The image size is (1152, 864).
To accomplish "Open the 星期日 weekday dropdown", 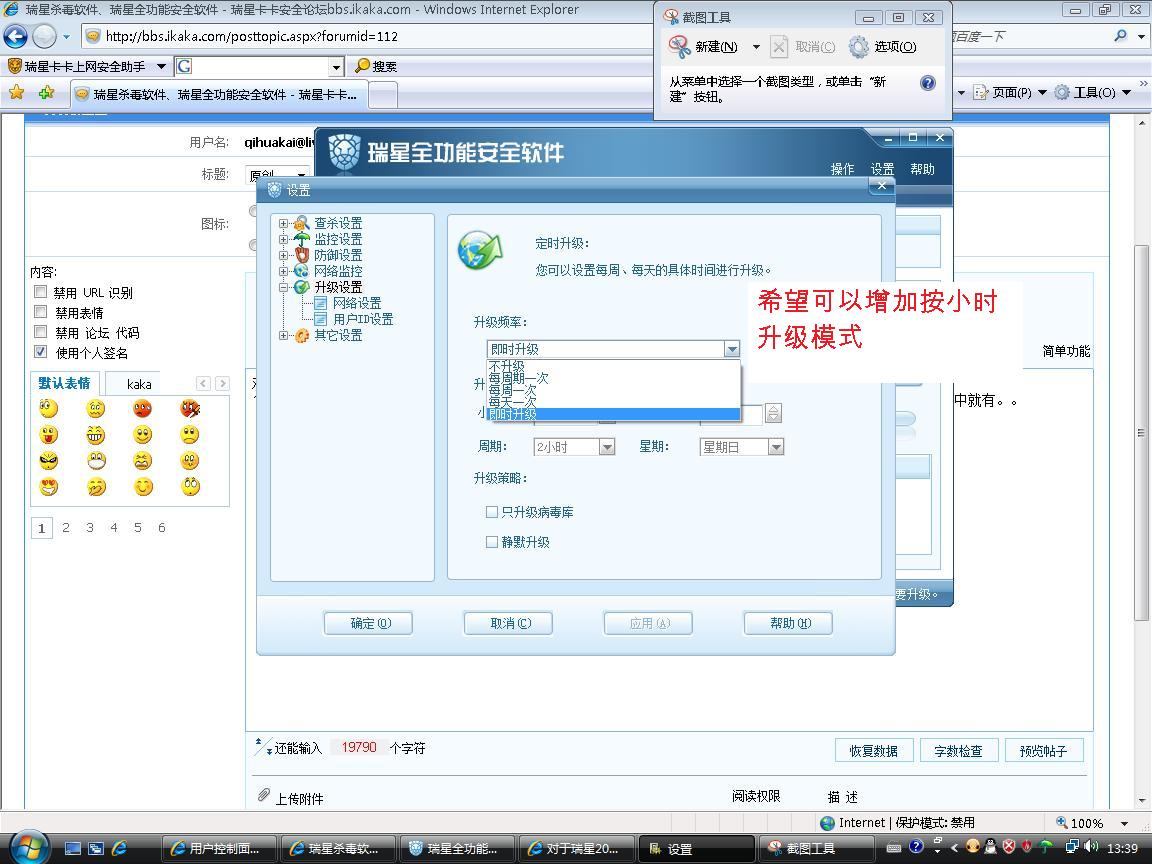I will (776, 447).
